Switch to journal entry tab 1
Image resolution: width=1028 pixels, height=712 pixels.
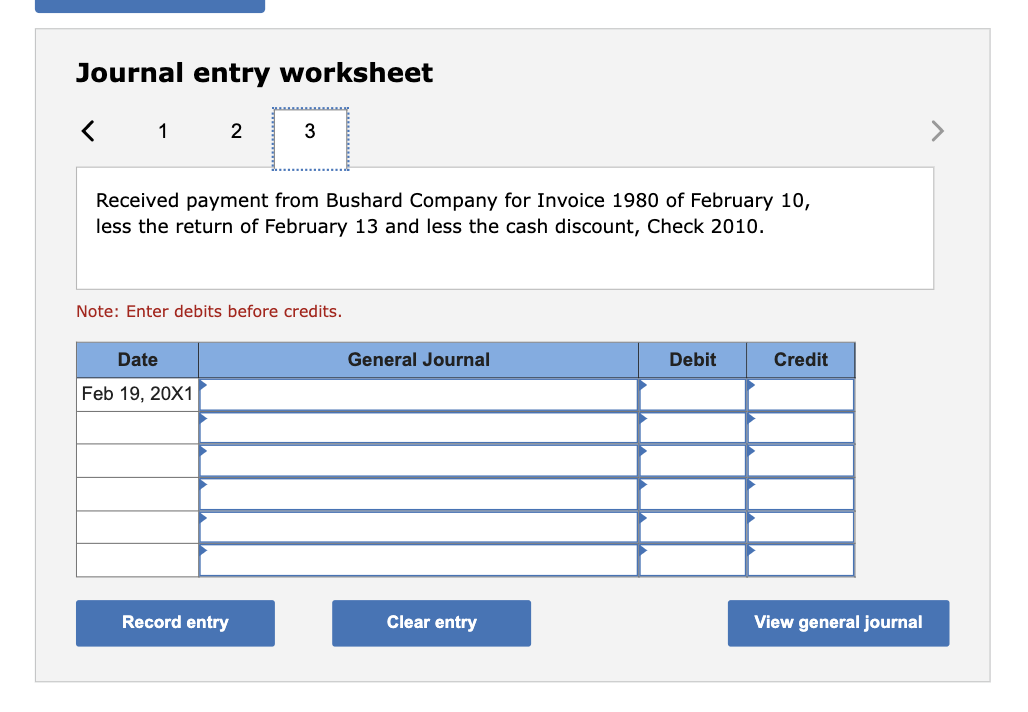pyautogui.click(x=163, y=131)
